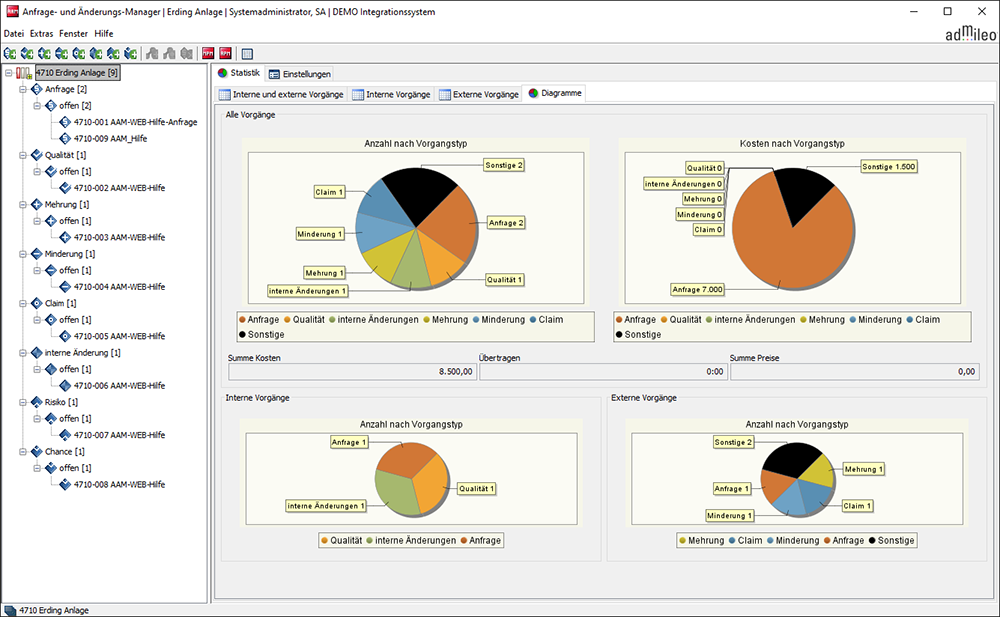Collapse the Claim [1] tree branch
1000x617 pixels.
pyautogui.click(x=23, y=303)
